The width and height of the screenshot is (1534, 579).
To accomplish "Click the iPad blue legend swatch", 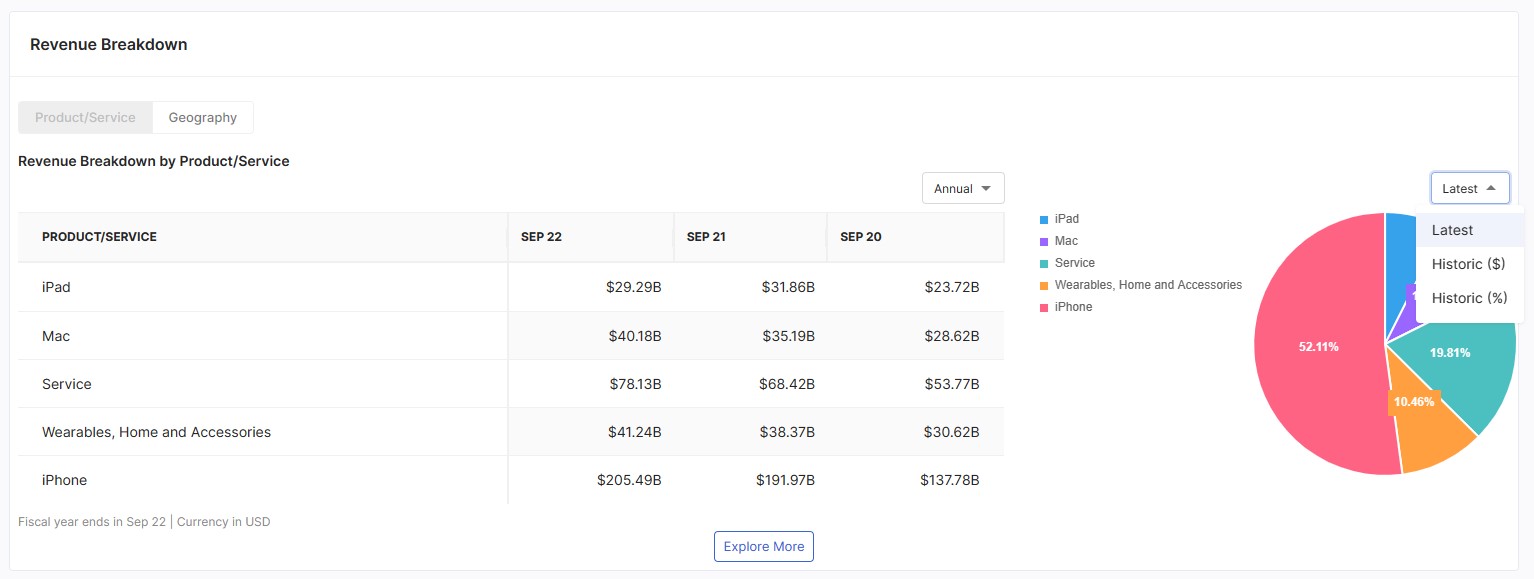I will coord(1044,219).
